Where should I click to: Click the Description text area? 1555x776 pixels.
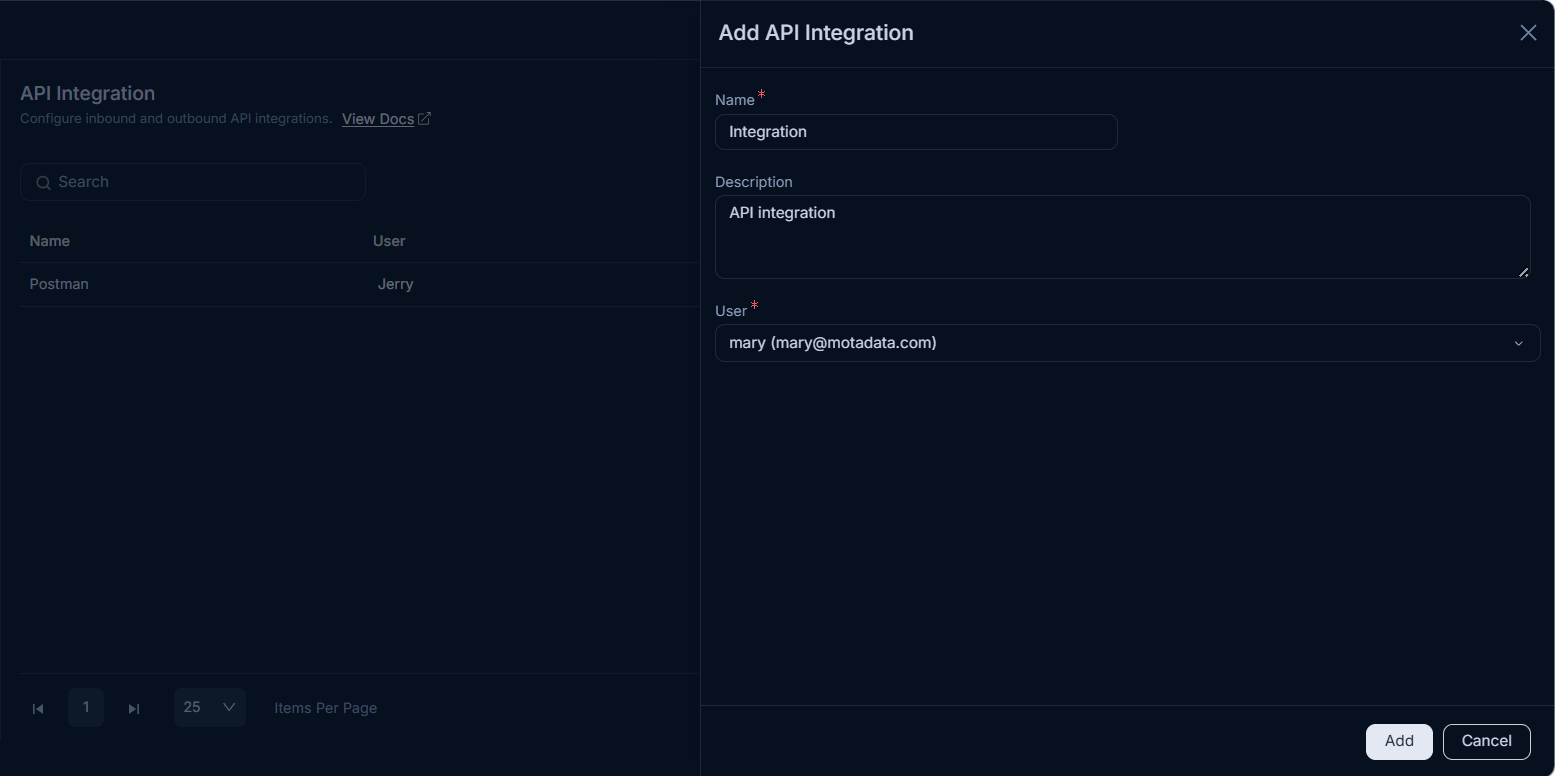click(x=1122, y=237)
